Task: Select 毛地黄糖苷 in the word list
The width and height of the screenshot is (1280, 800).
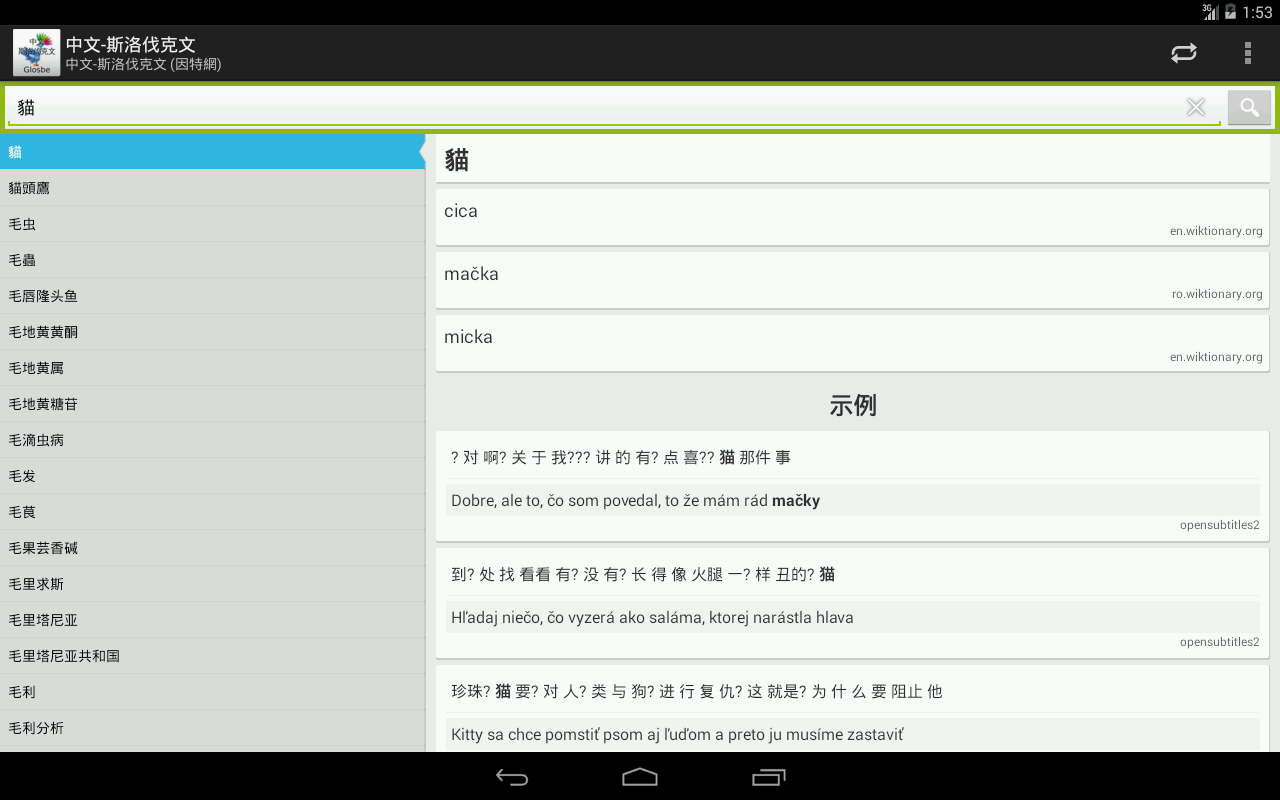Action: pyautogui.click(x=212, y=404)
